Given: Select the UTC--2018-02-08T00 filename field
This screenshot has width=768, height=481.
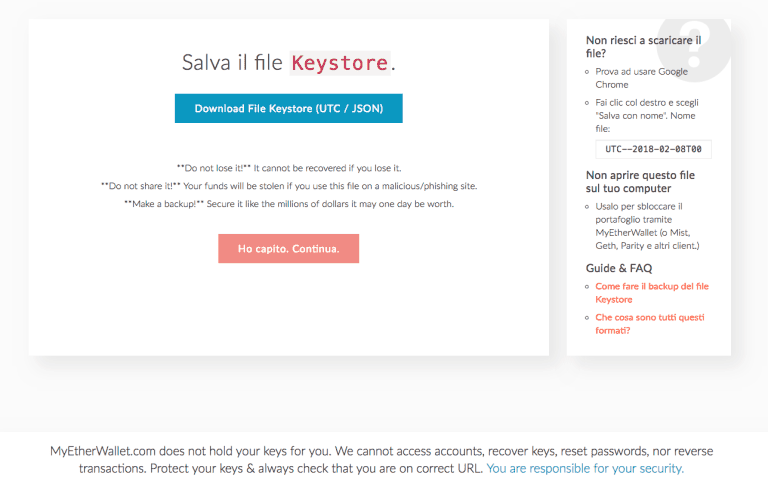Looking at the screenshot, I should (653, 149).
